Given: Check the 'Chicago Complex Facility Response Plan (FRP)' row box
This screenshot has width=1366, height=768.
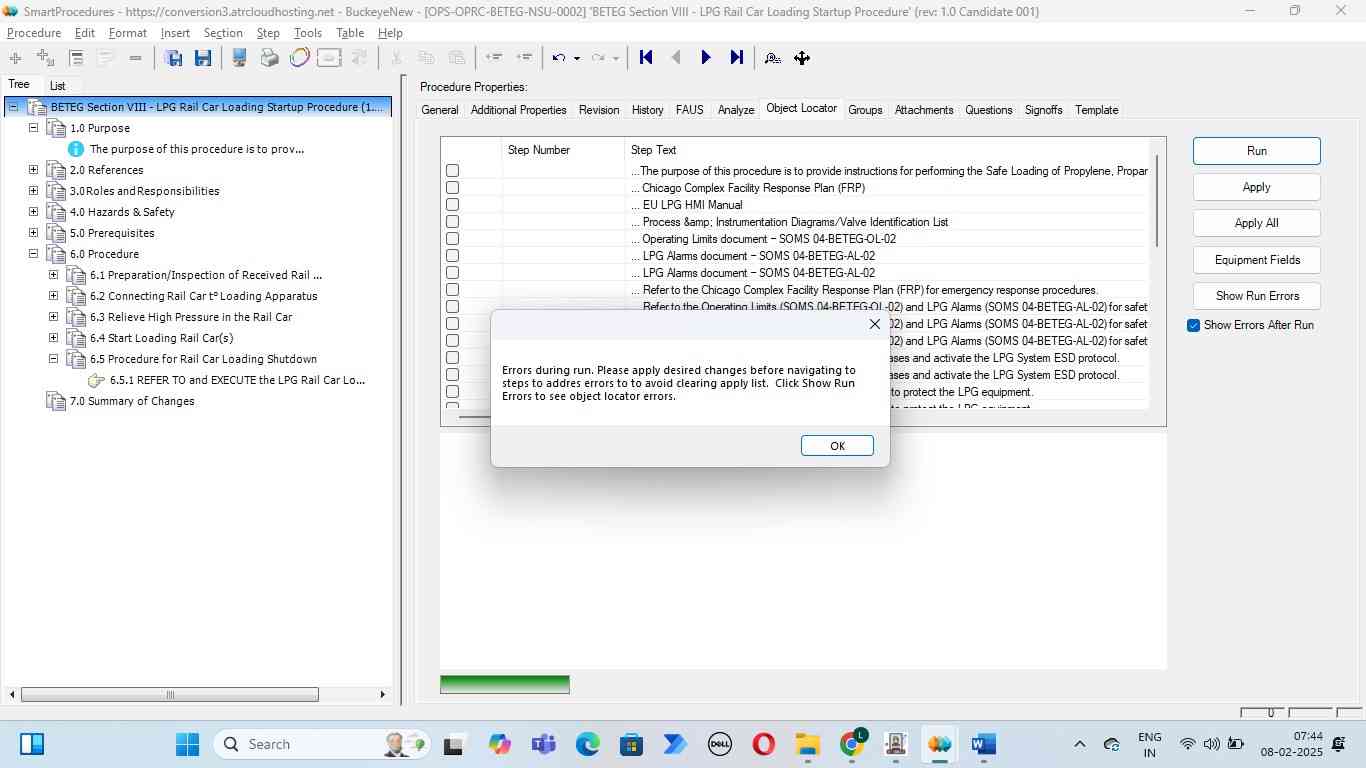Looking at the screenshot, I should point(452,188).
